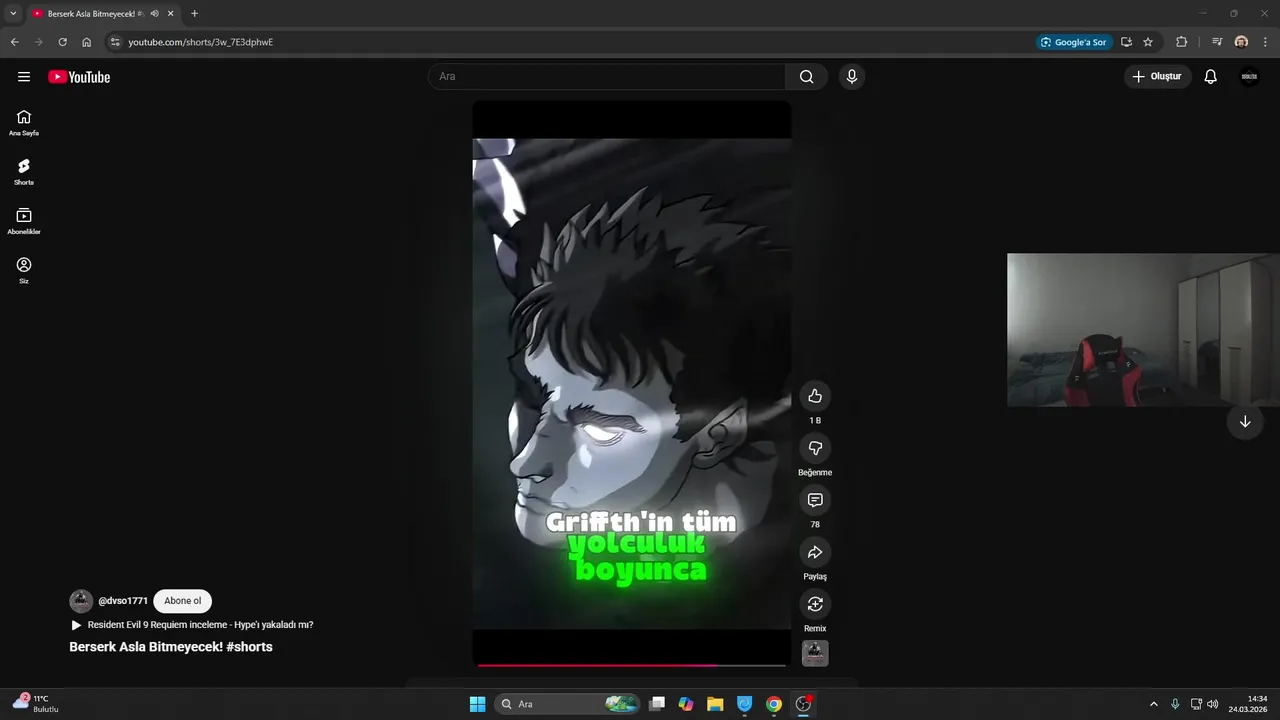
Task: Open the dvso1771 channel avatar
Action: (x=81, y=601)
